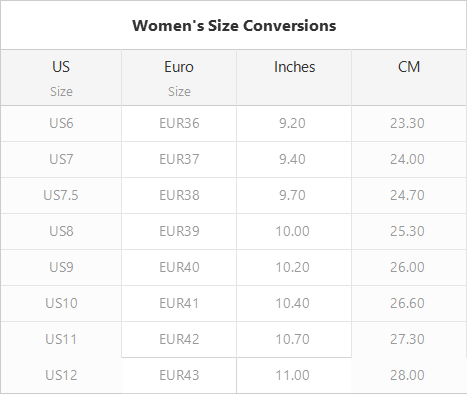Choose the EUR38 cell
The height and width of the screenshot is (394, 467).
coord(179,196)
